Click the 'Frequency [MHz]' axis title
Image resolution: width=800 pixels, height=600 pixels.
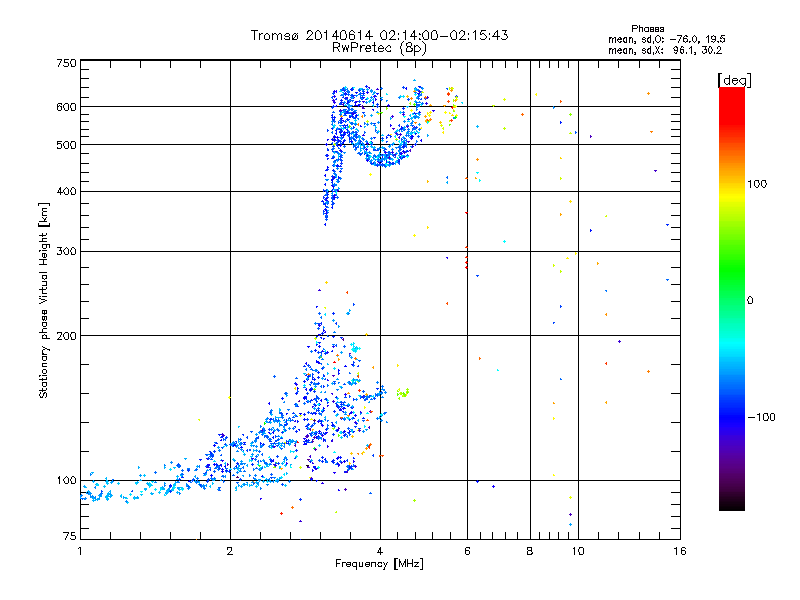point(379,564)
